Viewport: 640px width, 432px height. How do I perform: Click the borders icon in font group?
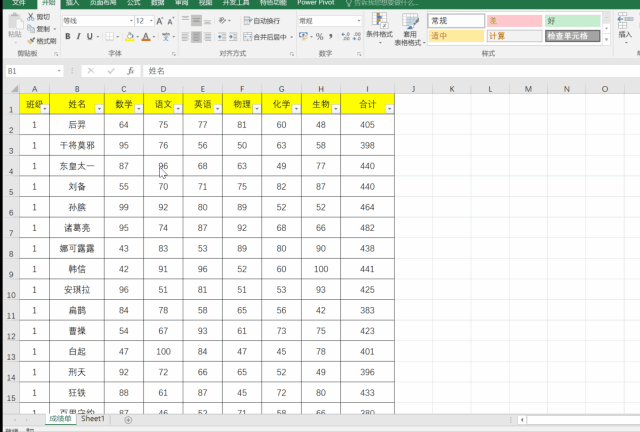pyautogui.click(x=110, y=37)
